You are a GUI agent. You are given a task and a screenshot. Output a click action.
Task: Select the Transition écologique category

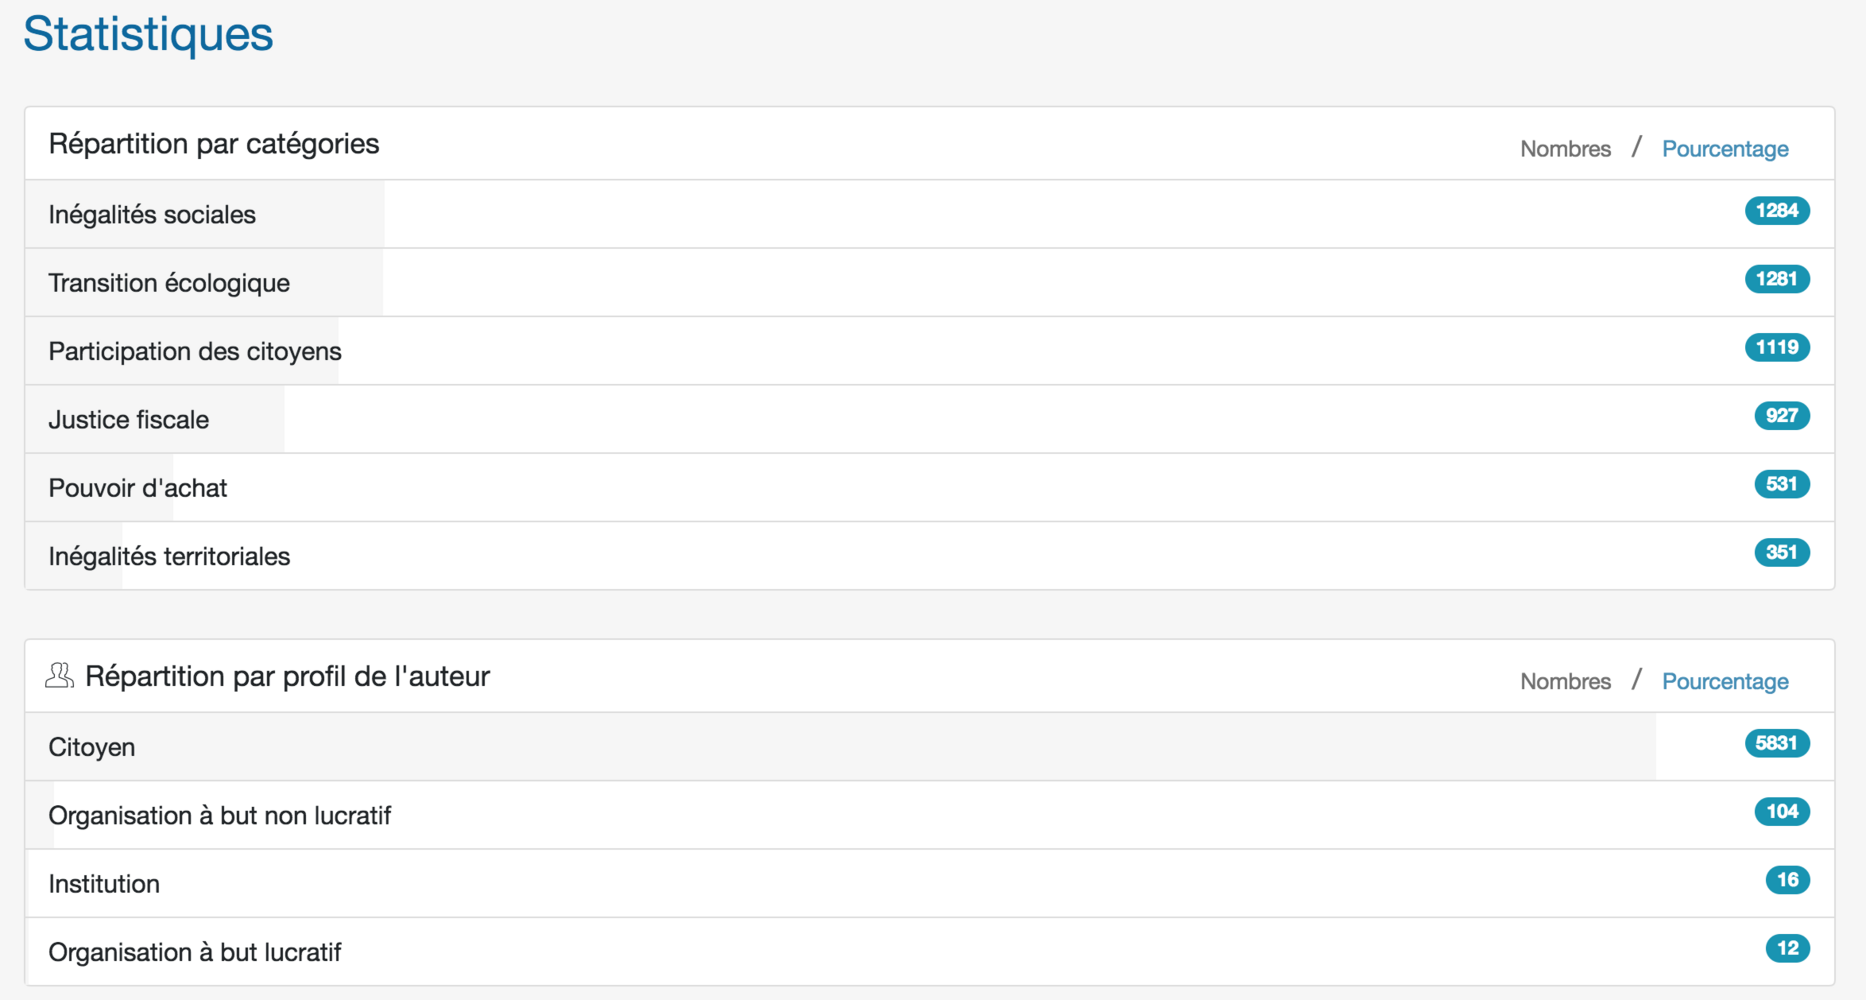pyautogui.click(x=169, y=283)
